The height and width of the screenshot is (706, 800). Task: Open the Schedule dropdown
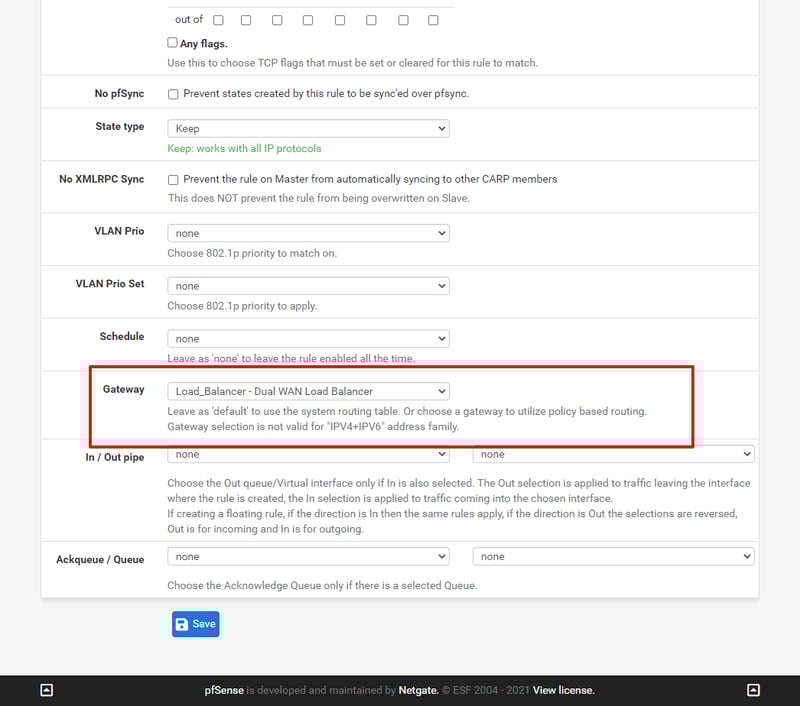tap(308, 339)
